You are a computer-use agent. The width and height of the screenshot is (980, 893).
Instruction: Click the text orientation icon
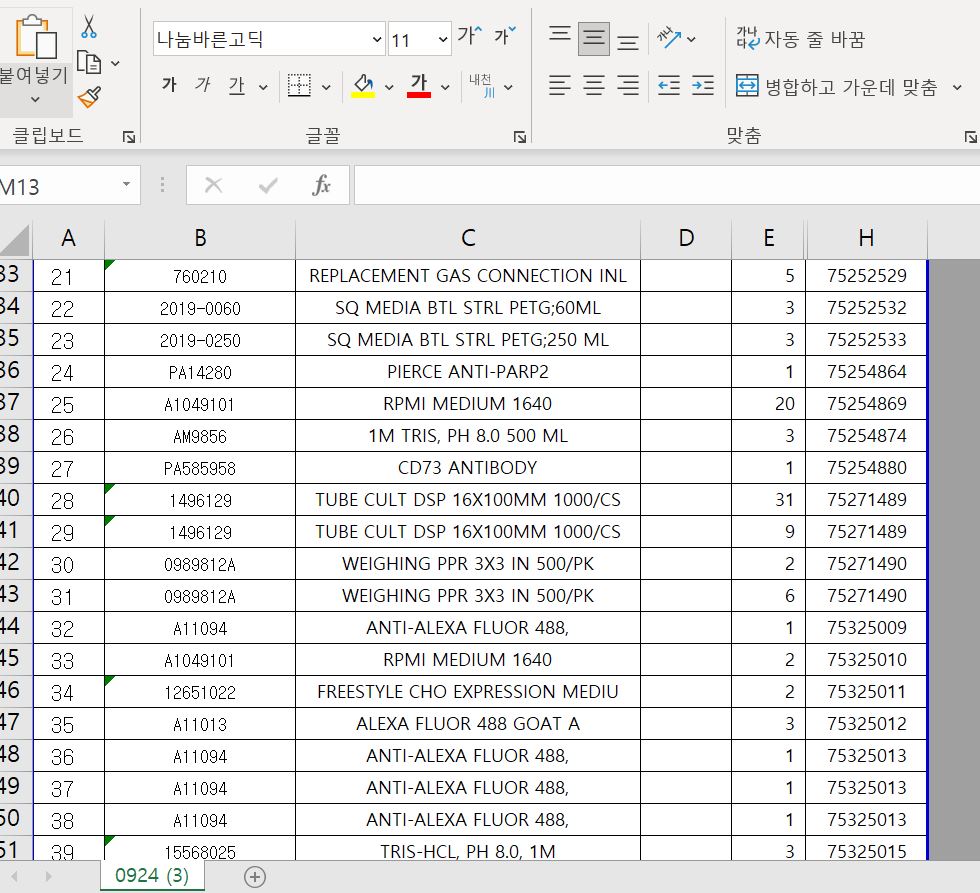669,38
